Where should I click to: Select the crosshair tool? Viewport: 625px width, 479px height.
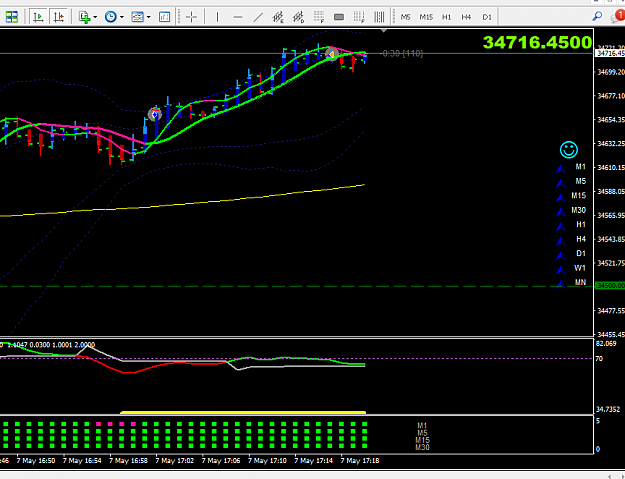tap(191, 17)
